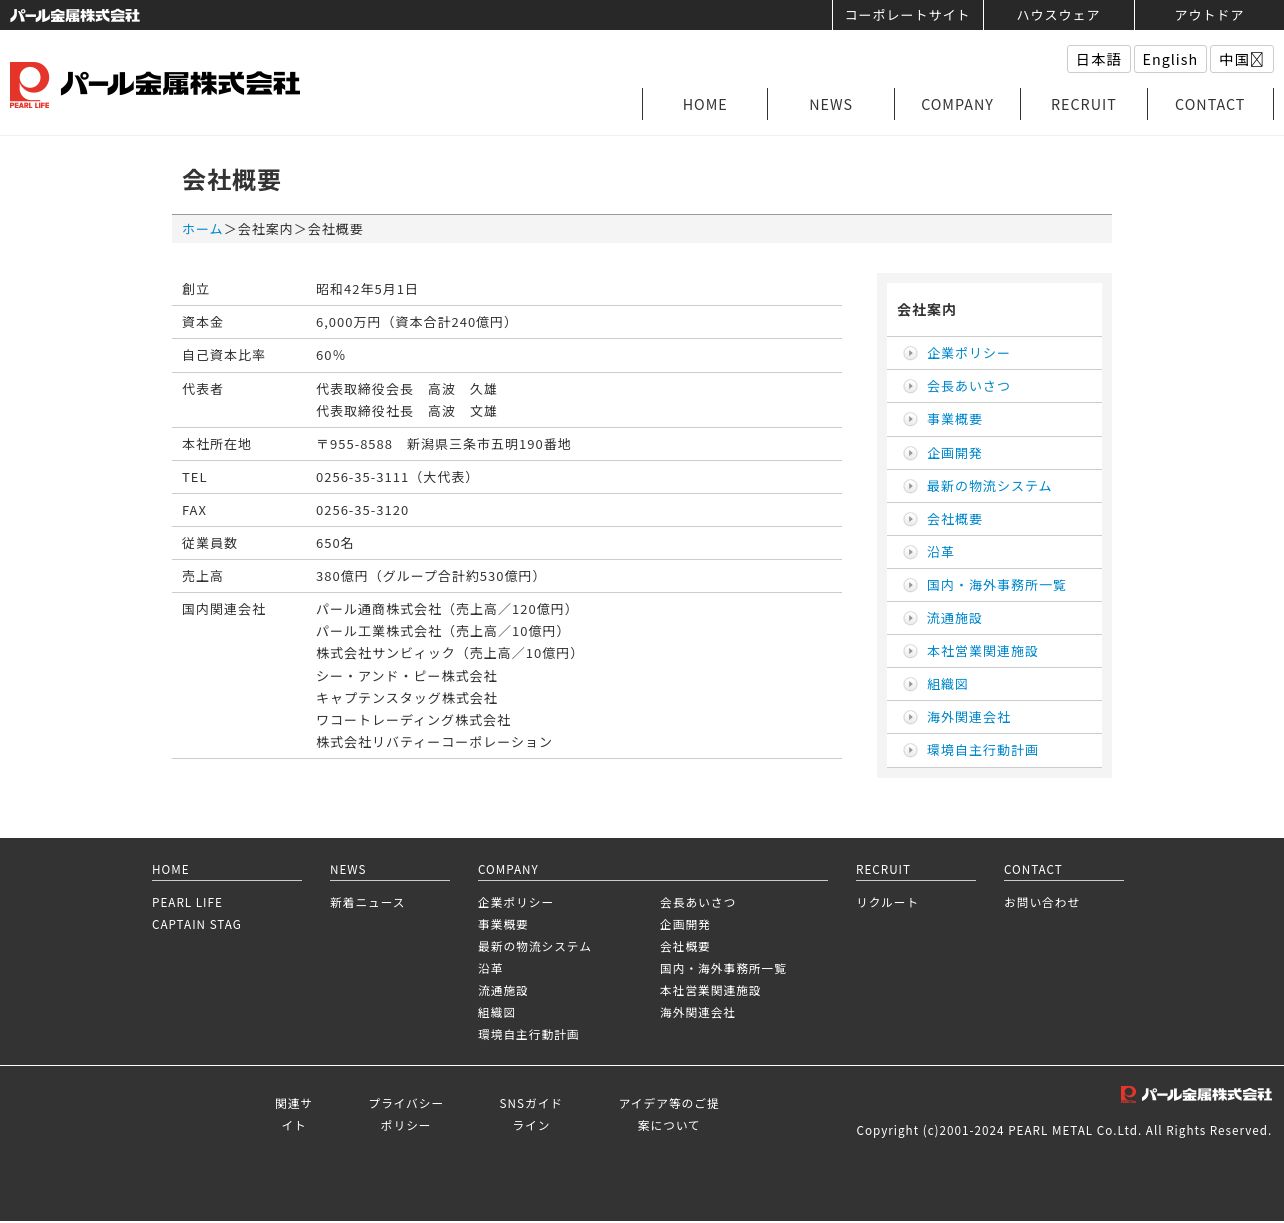Click the arrow icon beside 沿革 in the sidebar
The width and height of the screenshot is (1284, 1223).
(x=910, y=552)
